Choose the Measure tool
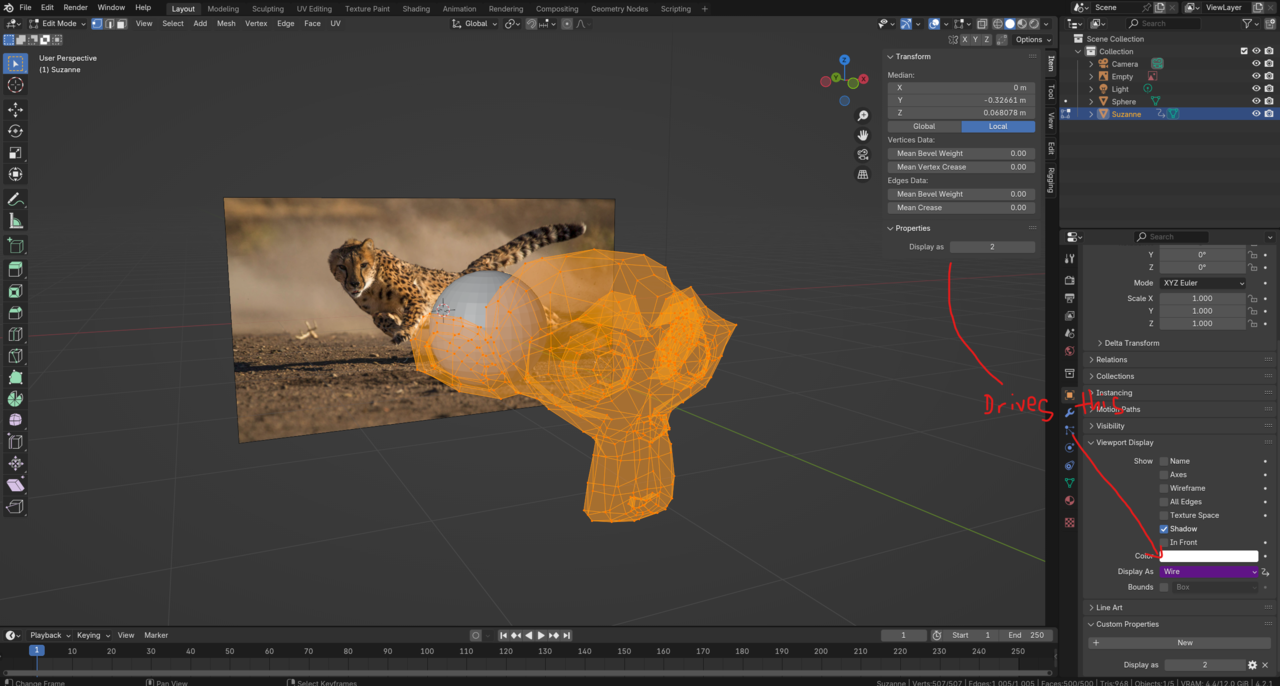Image resolution: width=1280 pixels, height=686 pixels. [x=15, y=221]
